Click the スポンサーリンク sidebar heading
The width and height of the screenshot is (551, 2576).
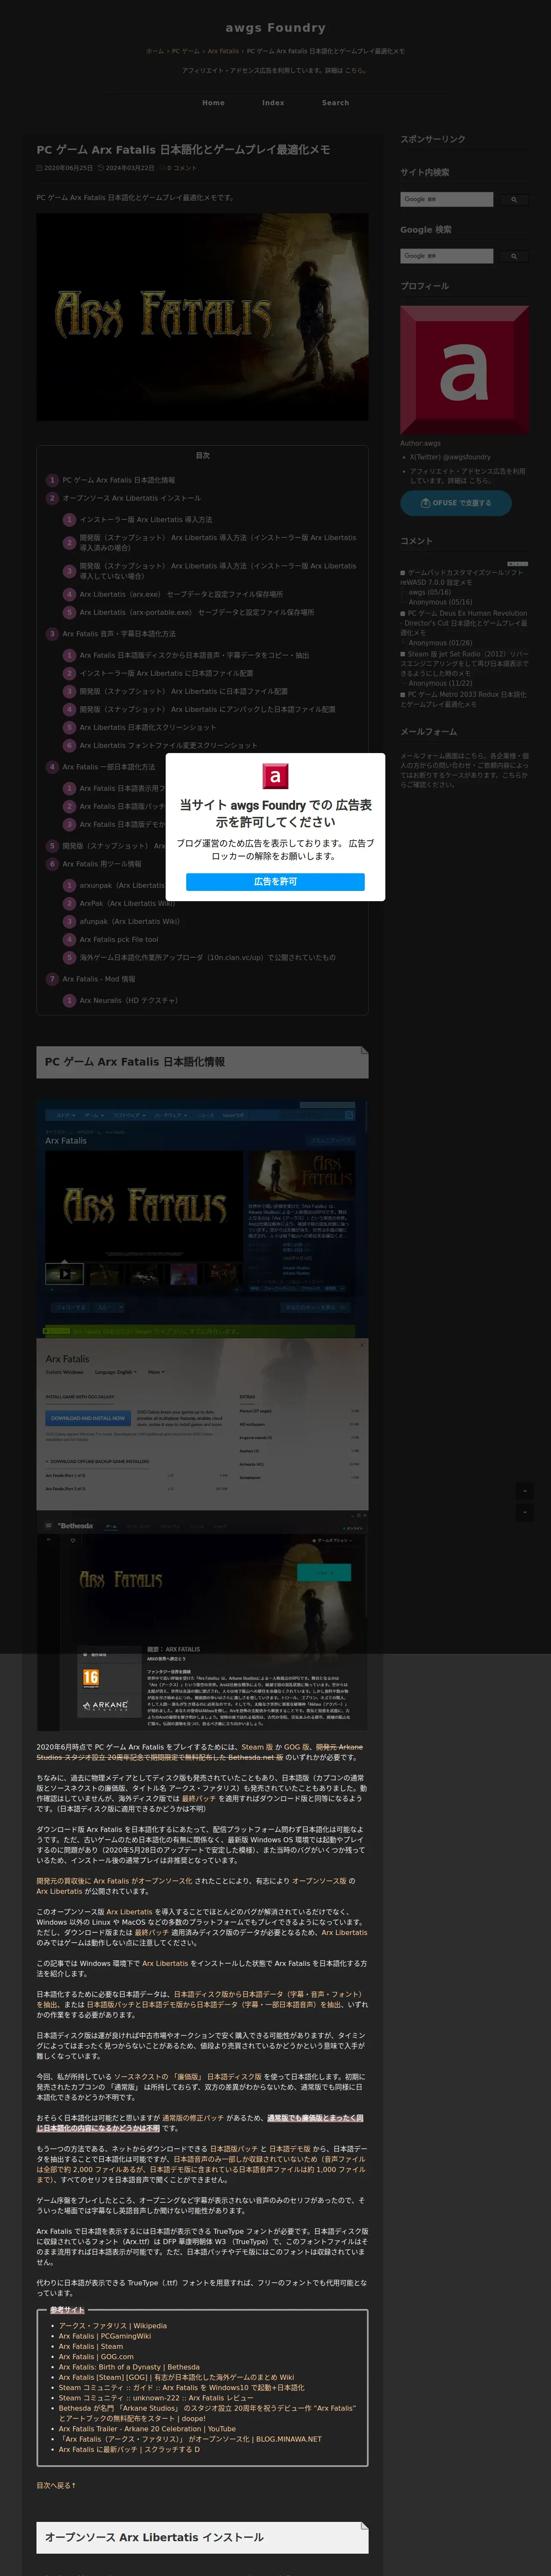click(433, 139)
